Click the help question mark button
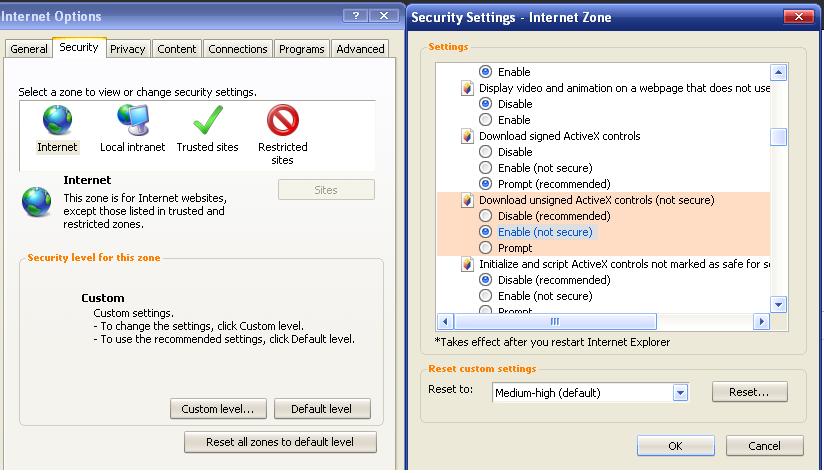Screen dimensions: 824x473 [x=355, y=16]
